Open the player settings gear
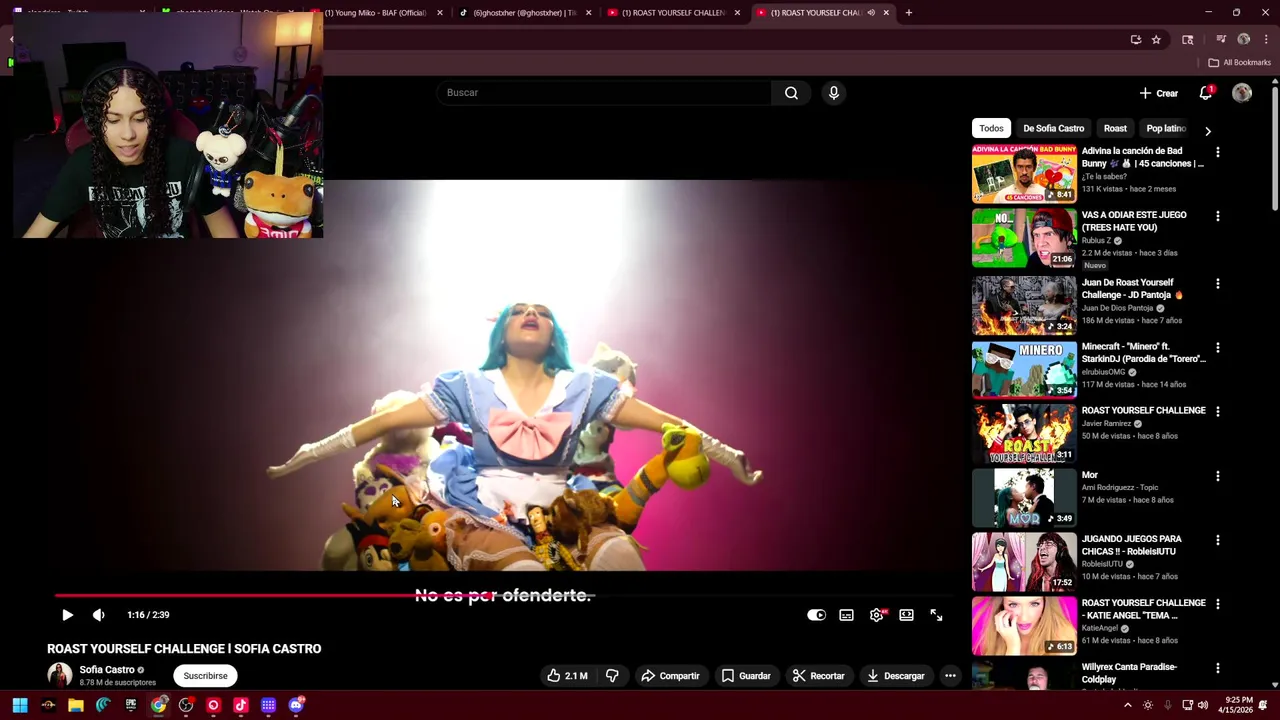The width and height of the screenshot is (1280, 720). (877, 615)
